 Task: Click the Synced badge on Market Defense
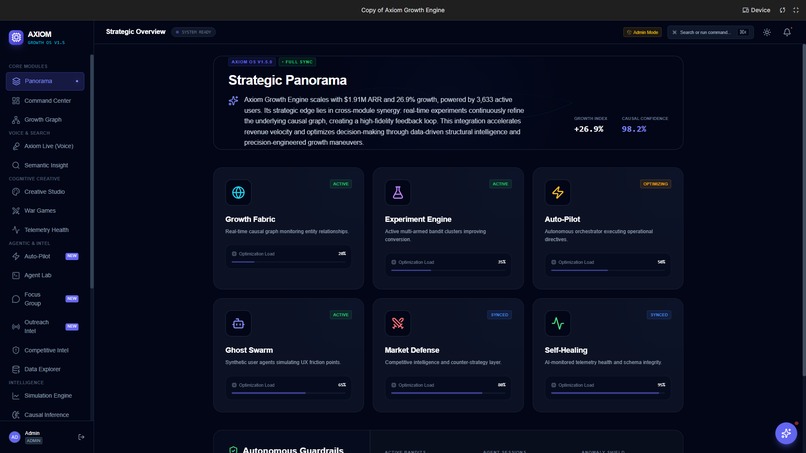[499, 315]
